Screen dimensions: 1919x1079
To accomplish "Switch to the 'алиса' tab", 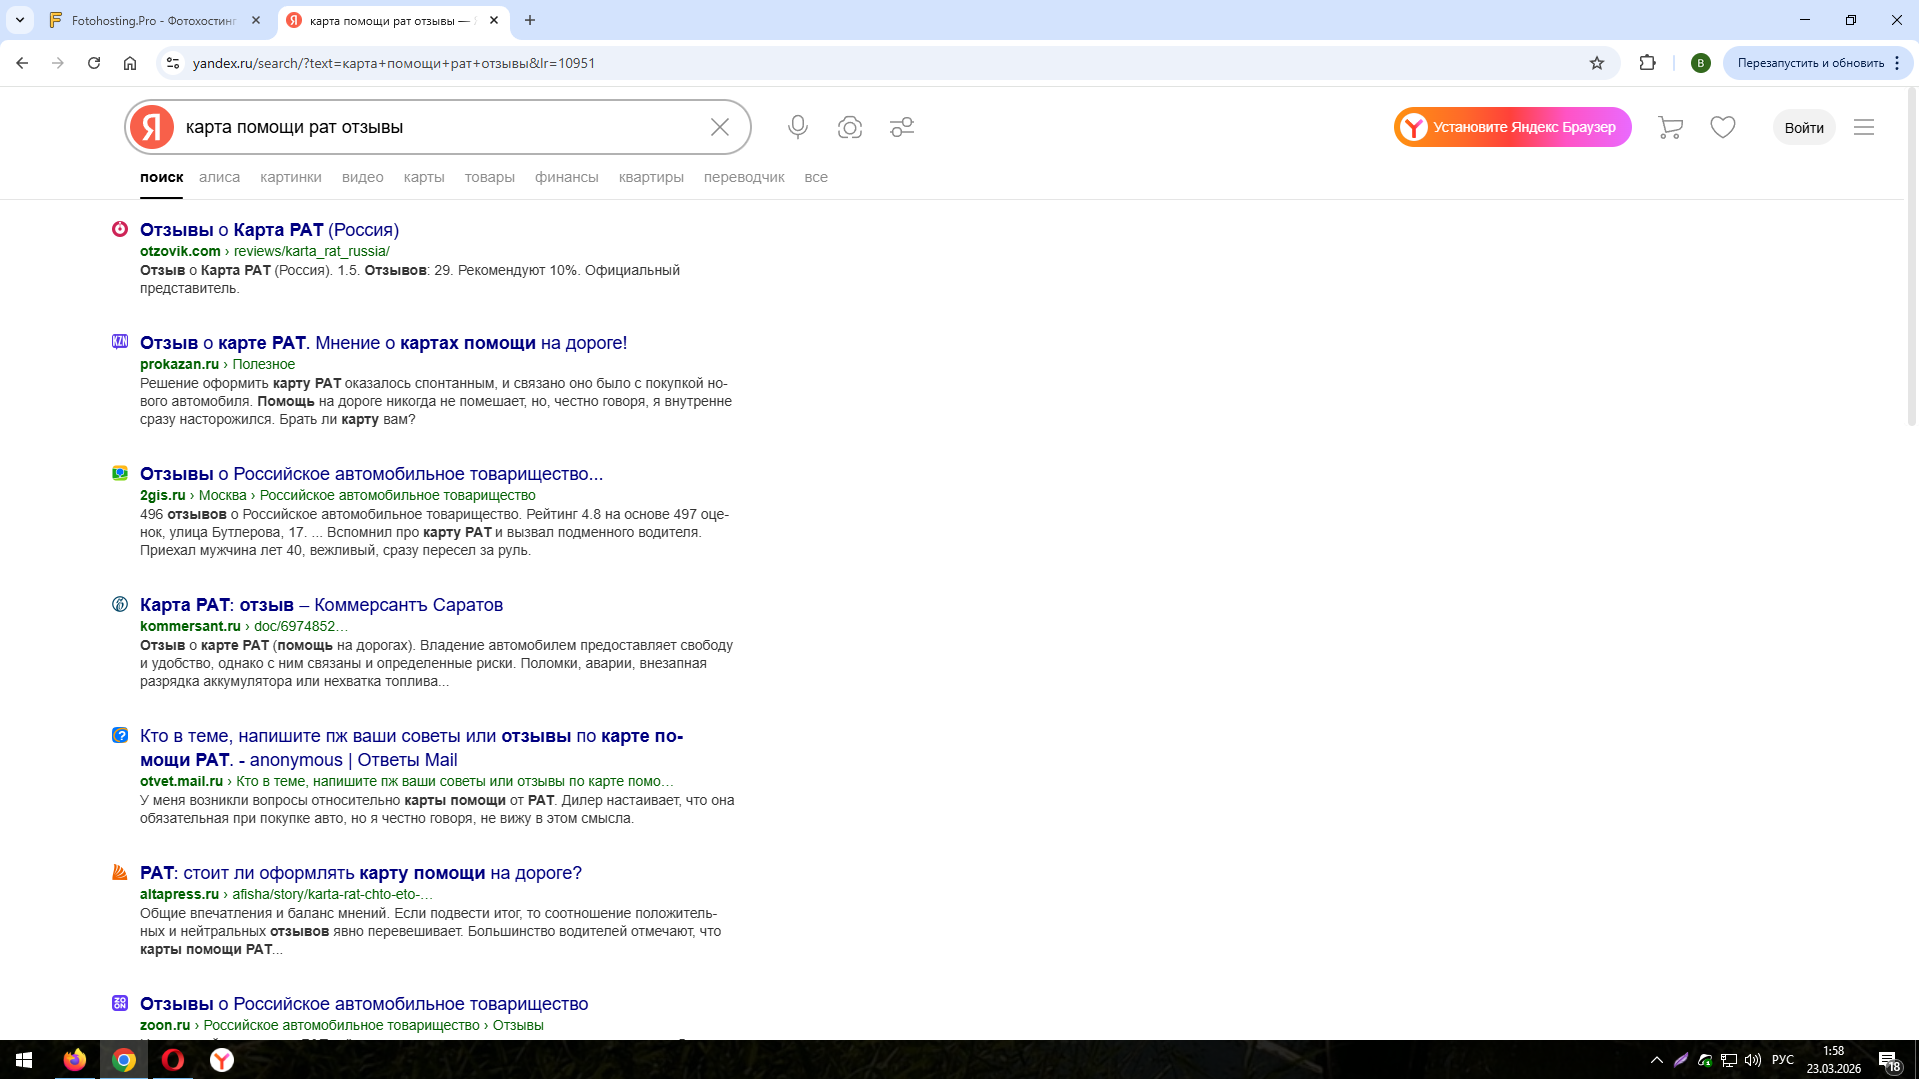I will coord(219,177).
